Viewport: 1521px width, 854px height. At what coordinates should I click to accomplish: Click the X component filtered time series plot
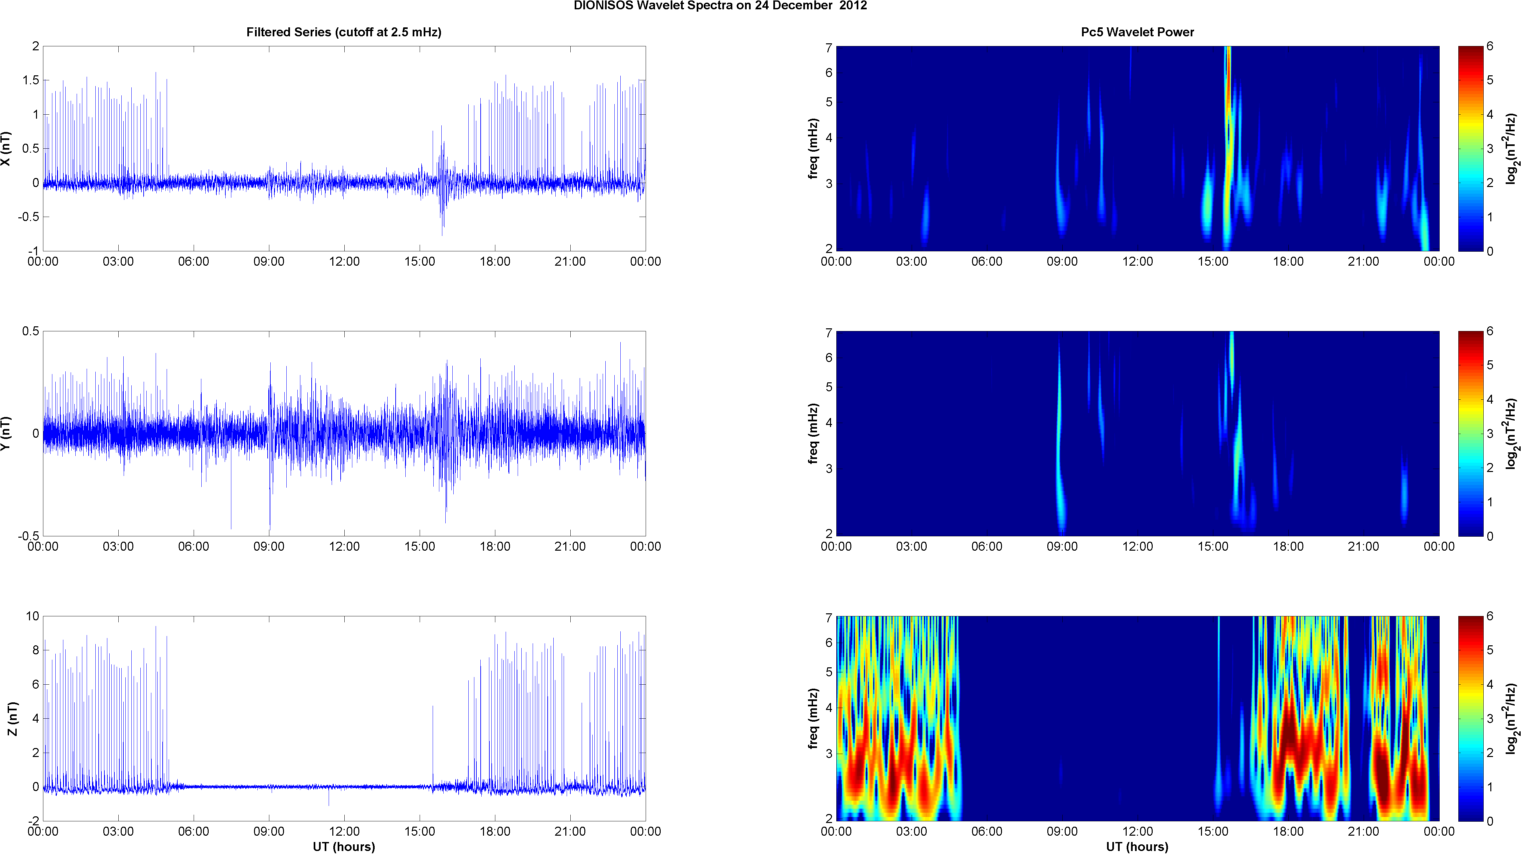344,149
